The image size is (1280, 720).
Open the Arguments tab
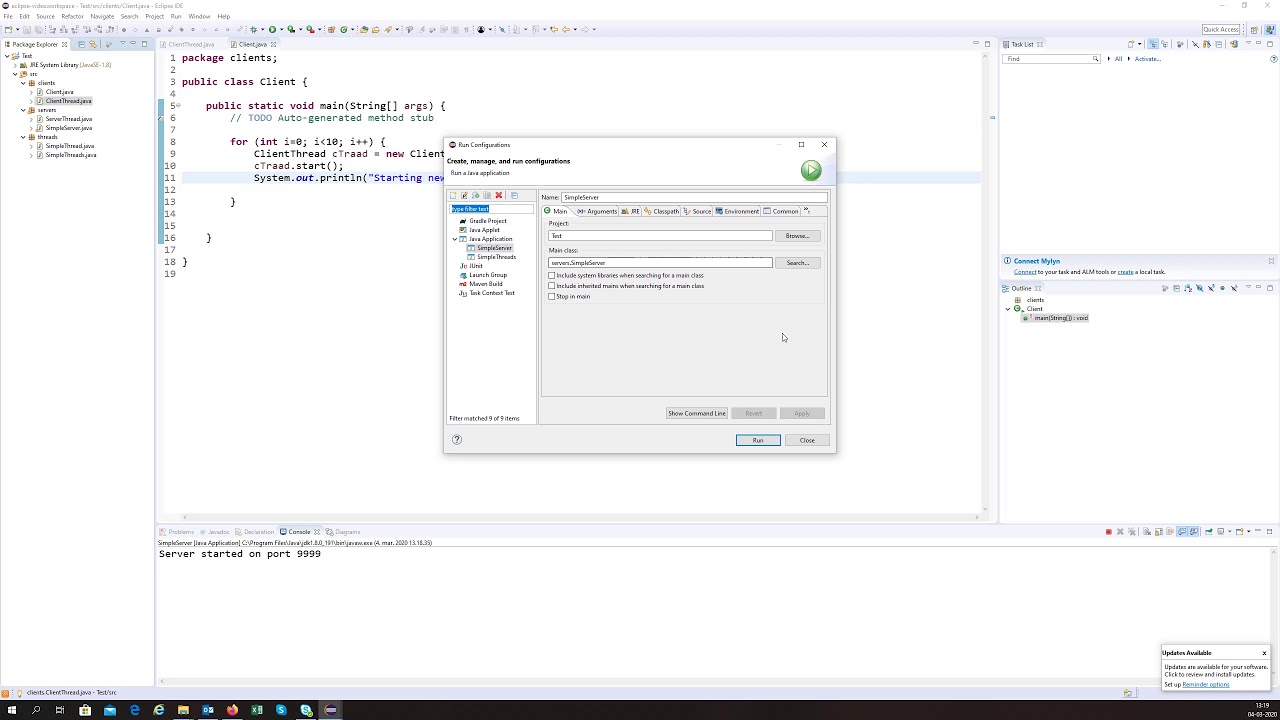coord(597,211)
